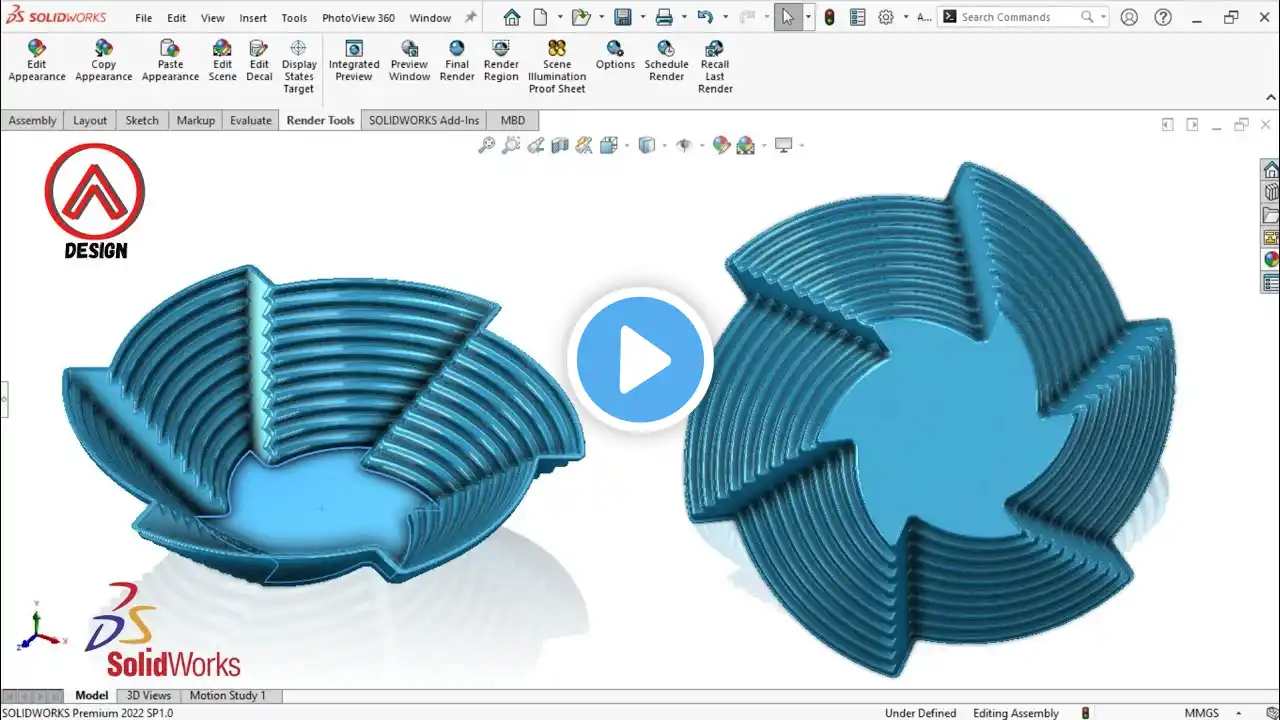Click the Recall Last Render icon
Viewport: 1280px width, 720px height.
715,48
